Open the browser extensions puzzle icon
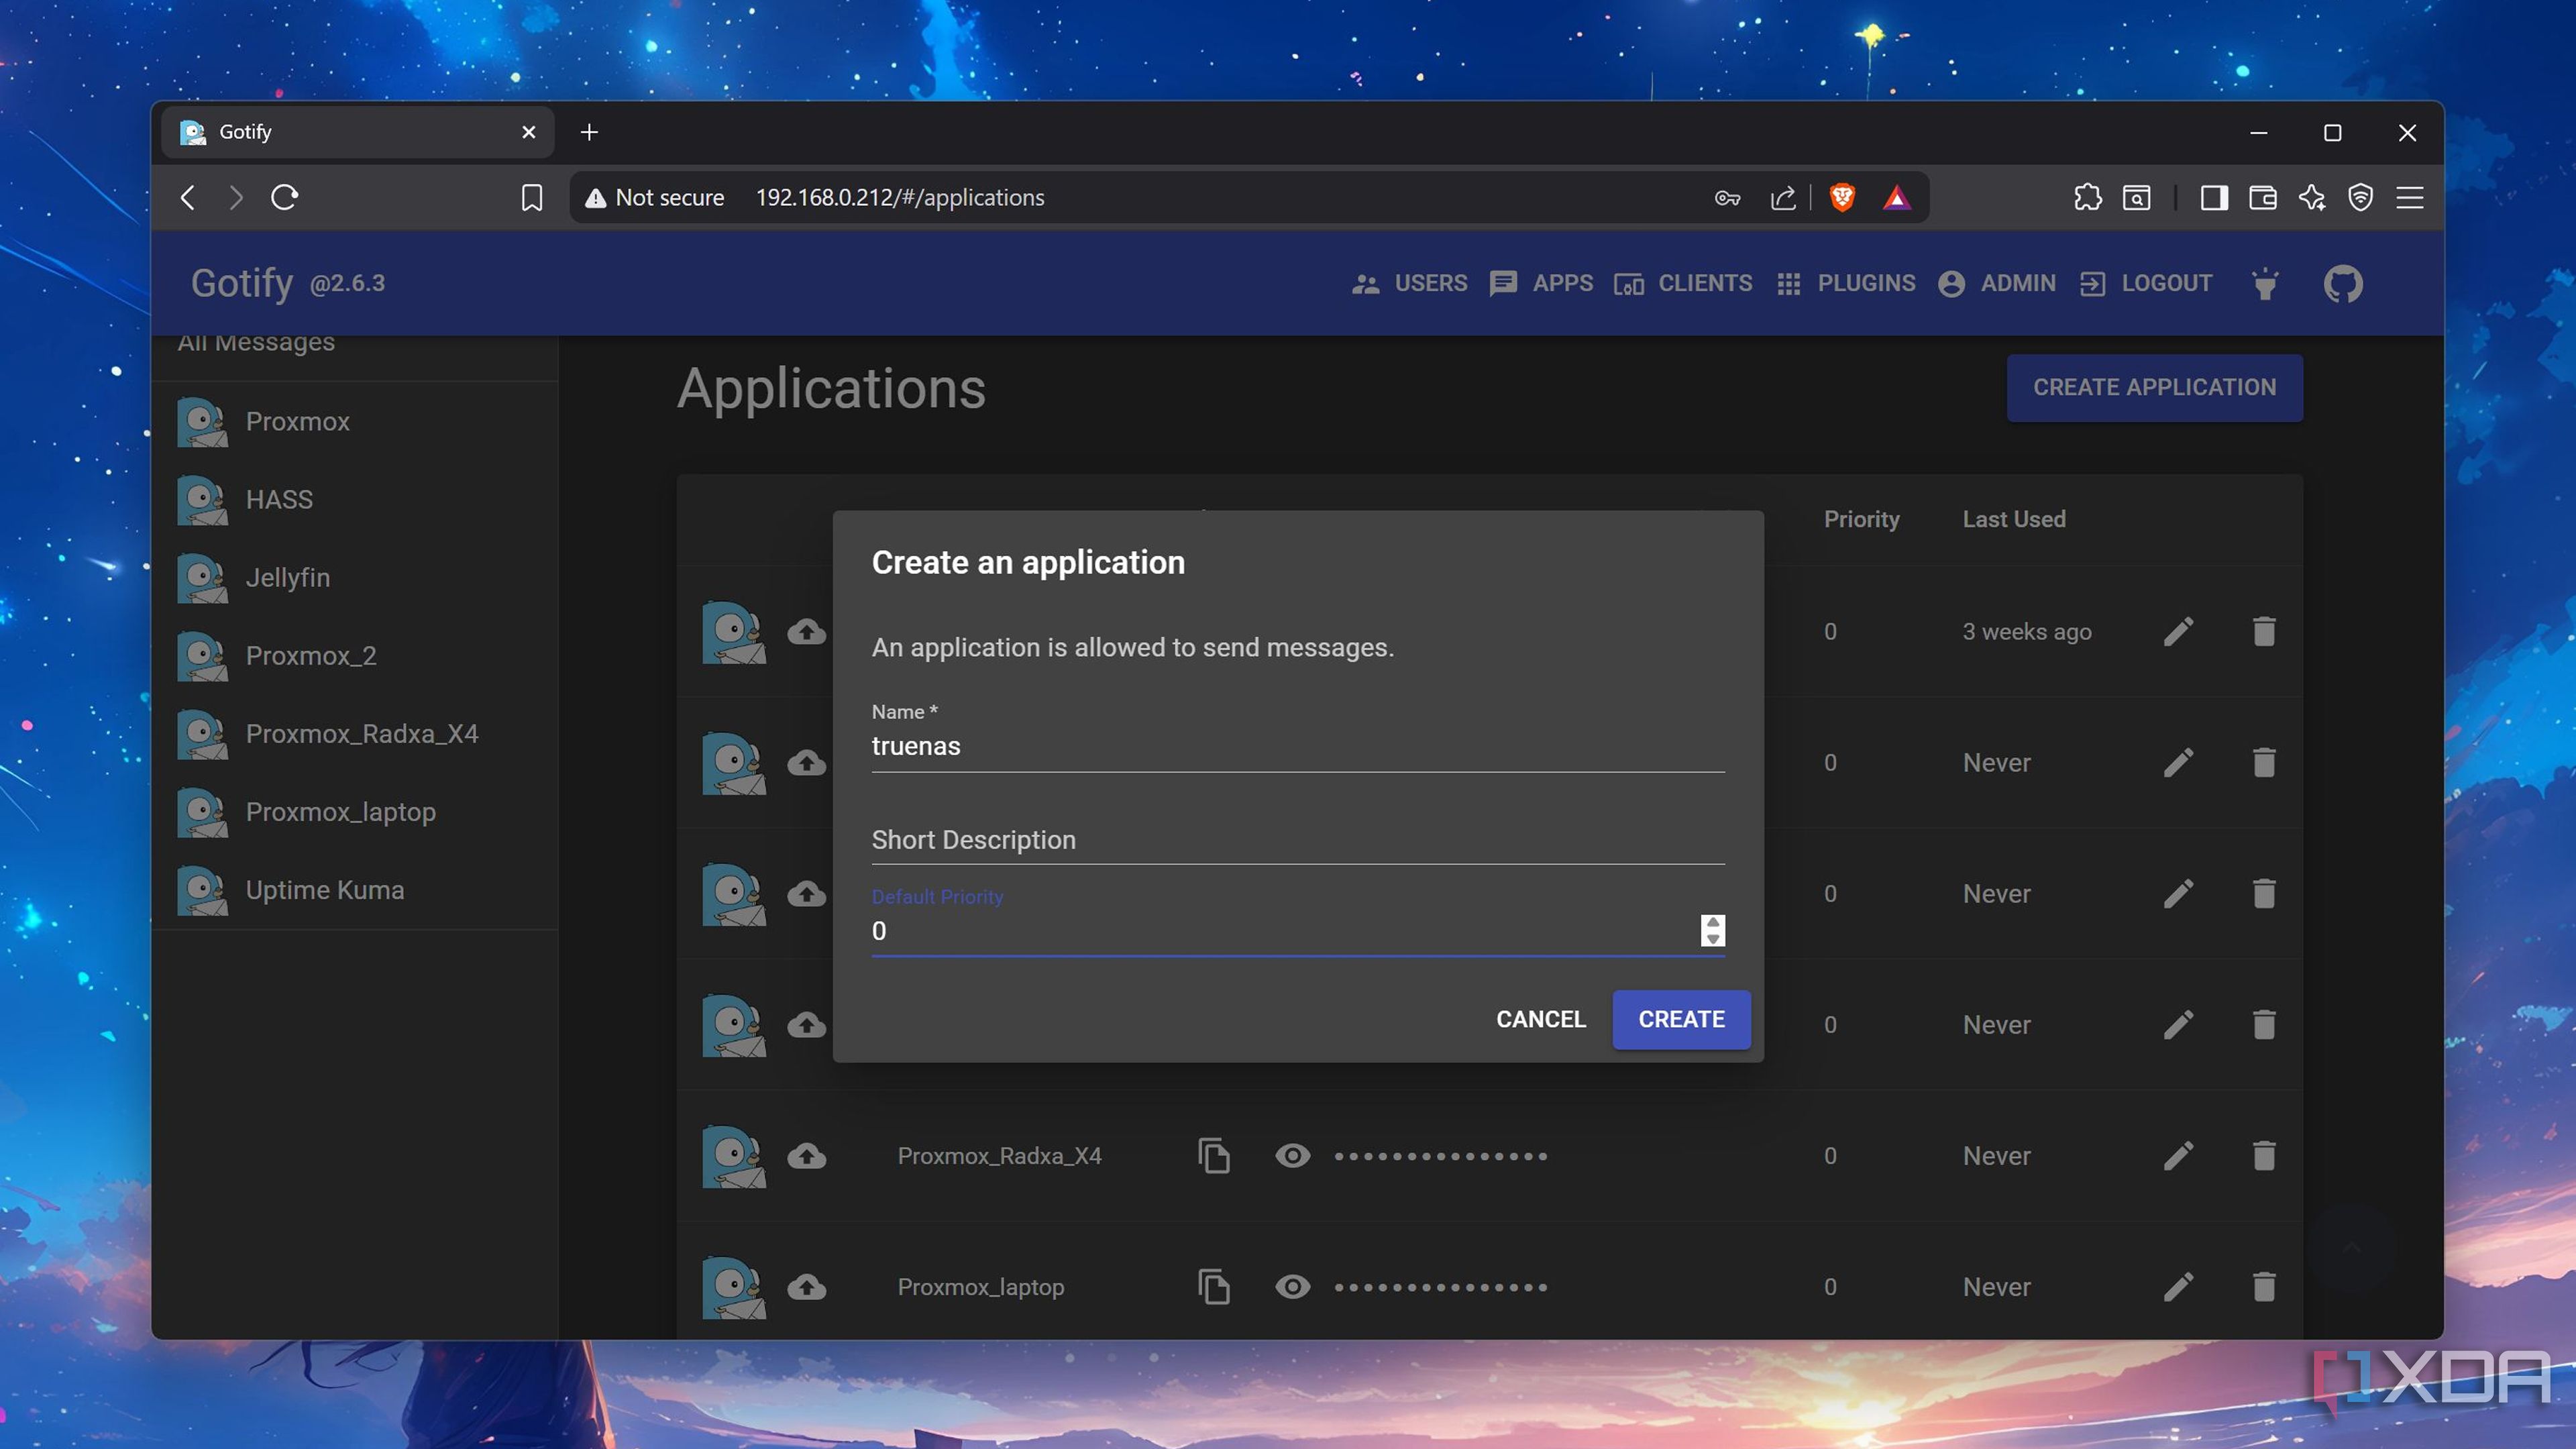 pyautogui.click(x=2087, y=197)
